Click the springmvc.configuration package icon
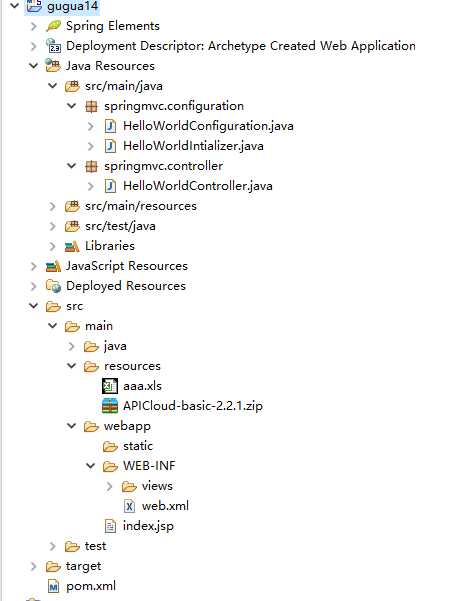451x601 pixels. [x=91, y=106]
